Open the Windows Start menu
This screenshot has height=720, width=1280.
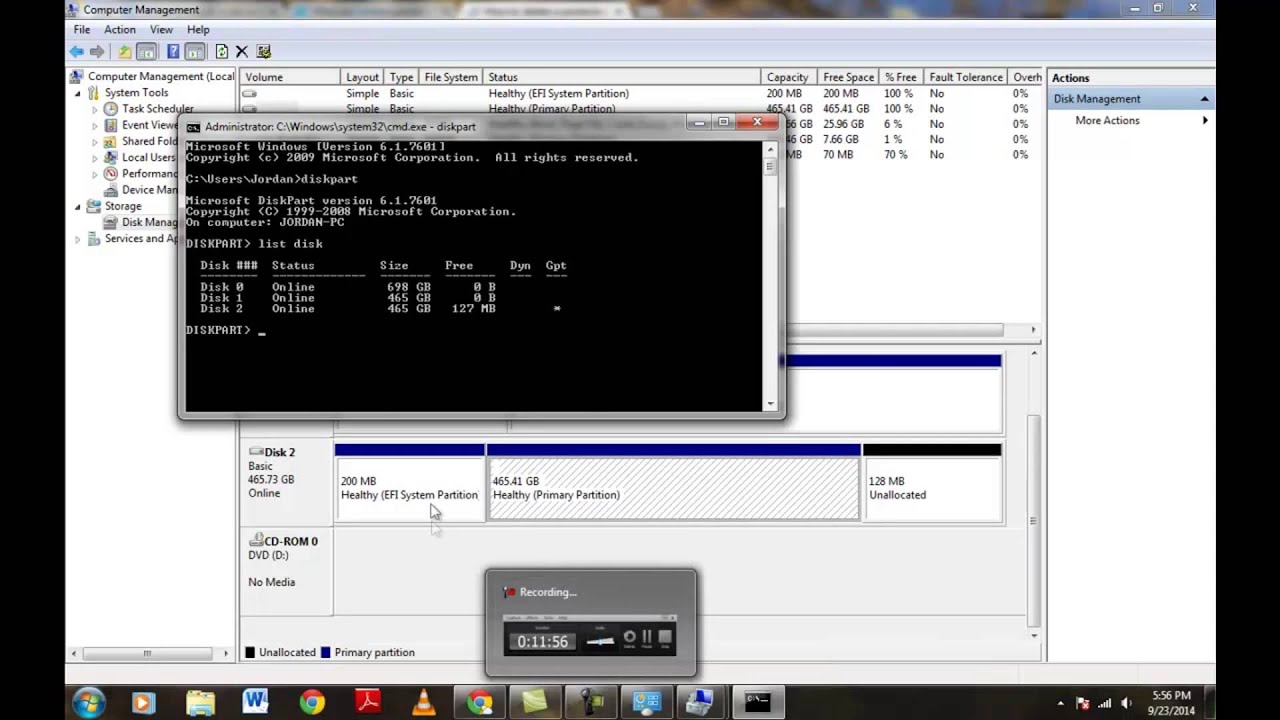click(88, 703)
